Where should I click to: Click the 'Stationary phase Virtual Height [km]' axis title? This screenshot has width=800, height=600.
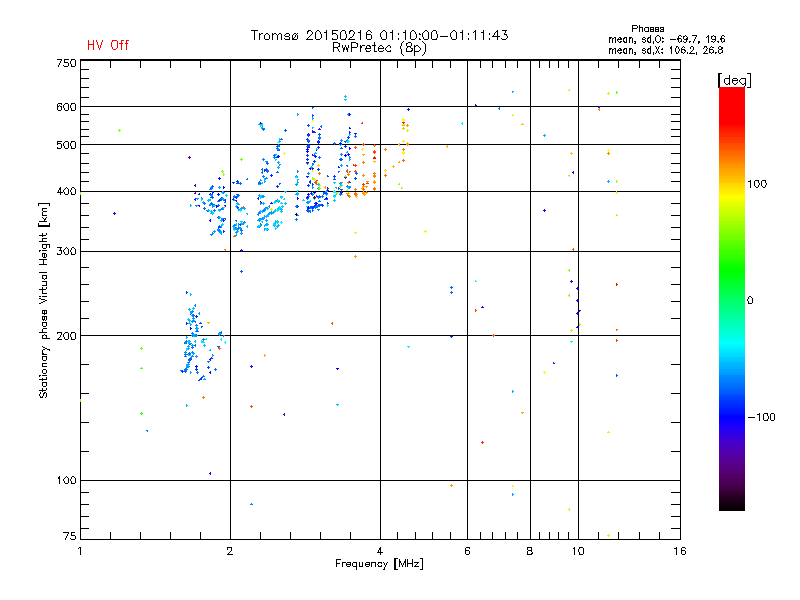click(x=44, y=300)
